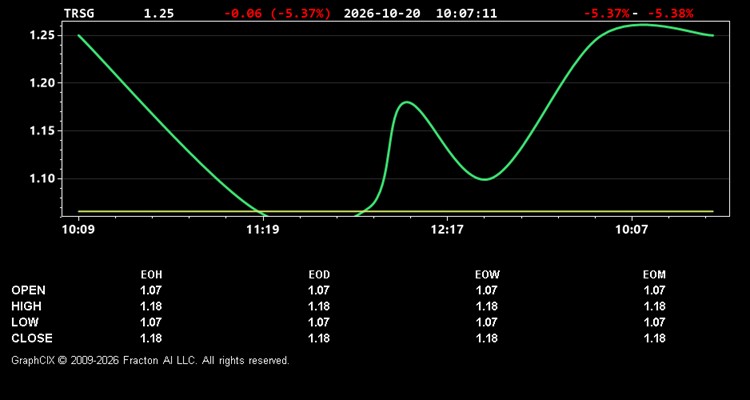Click the 10:07:11 timestamp
Image resolution: width=750 pixels, height=400 pixels.
pyautogui.click(x=466, y=13)
